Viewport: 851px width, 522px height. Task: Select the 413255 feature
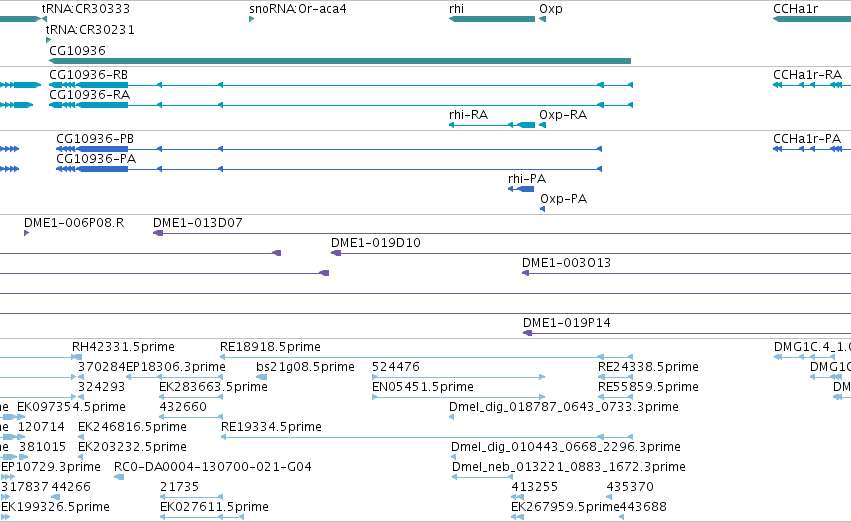pyautogui.click(x=518, y=497)
